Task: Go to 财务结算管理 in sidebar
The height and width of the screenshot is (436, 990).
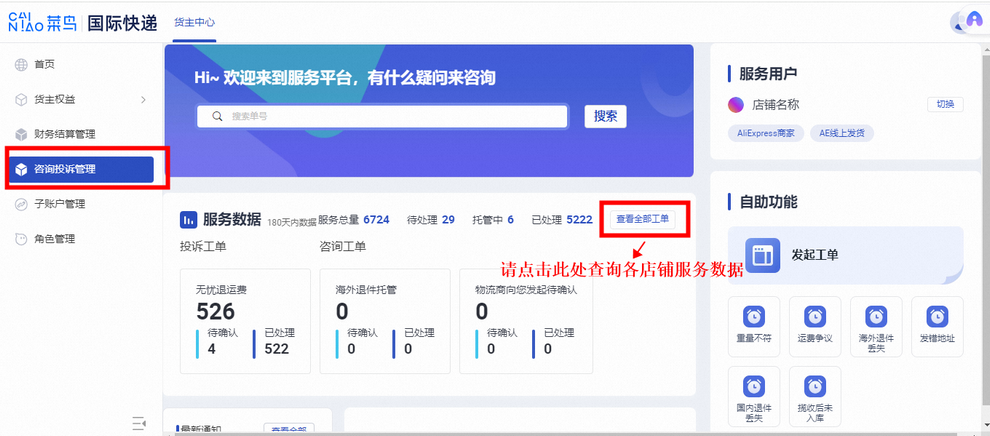Action: tap(64, 134)
